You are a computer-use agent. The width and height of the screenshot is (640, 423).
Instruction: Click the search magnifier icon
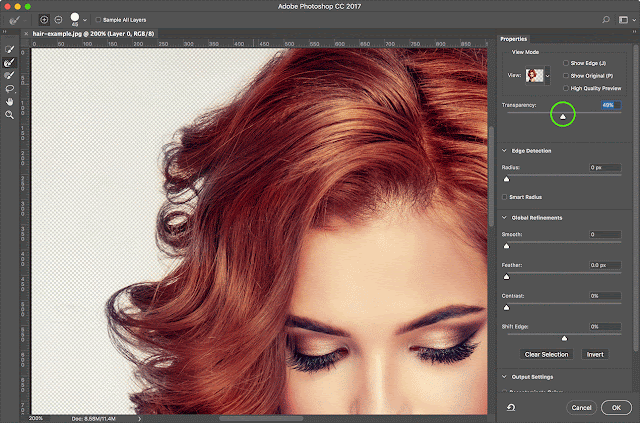click(606, 19)
